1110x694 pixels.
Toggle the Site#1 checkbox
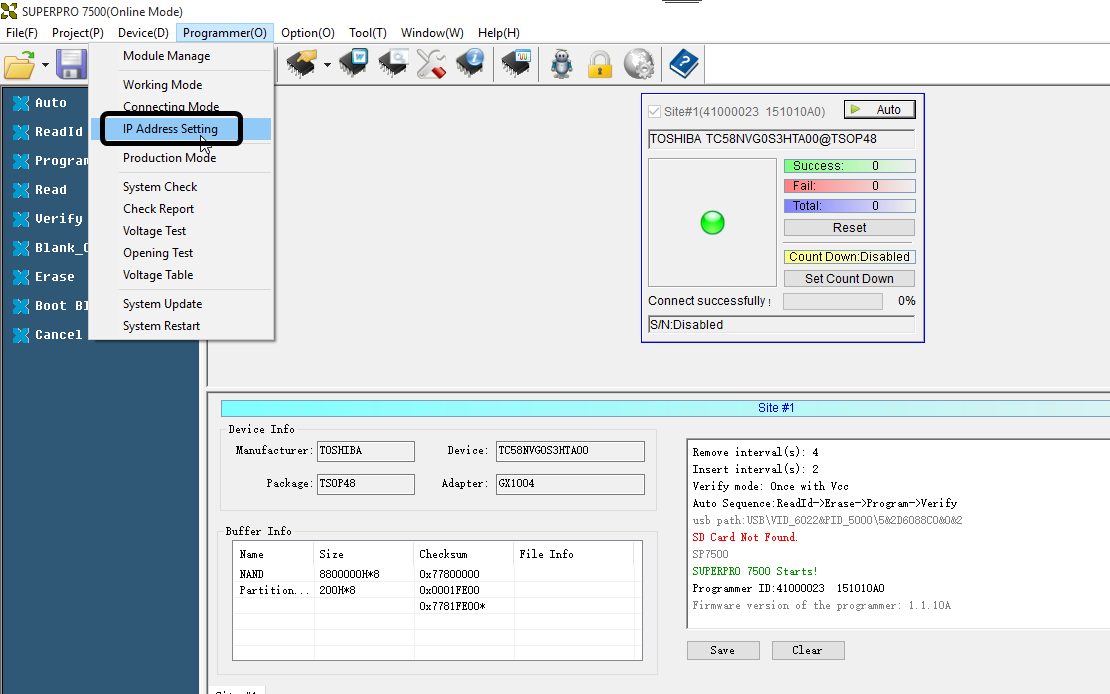tap(654, 110)
